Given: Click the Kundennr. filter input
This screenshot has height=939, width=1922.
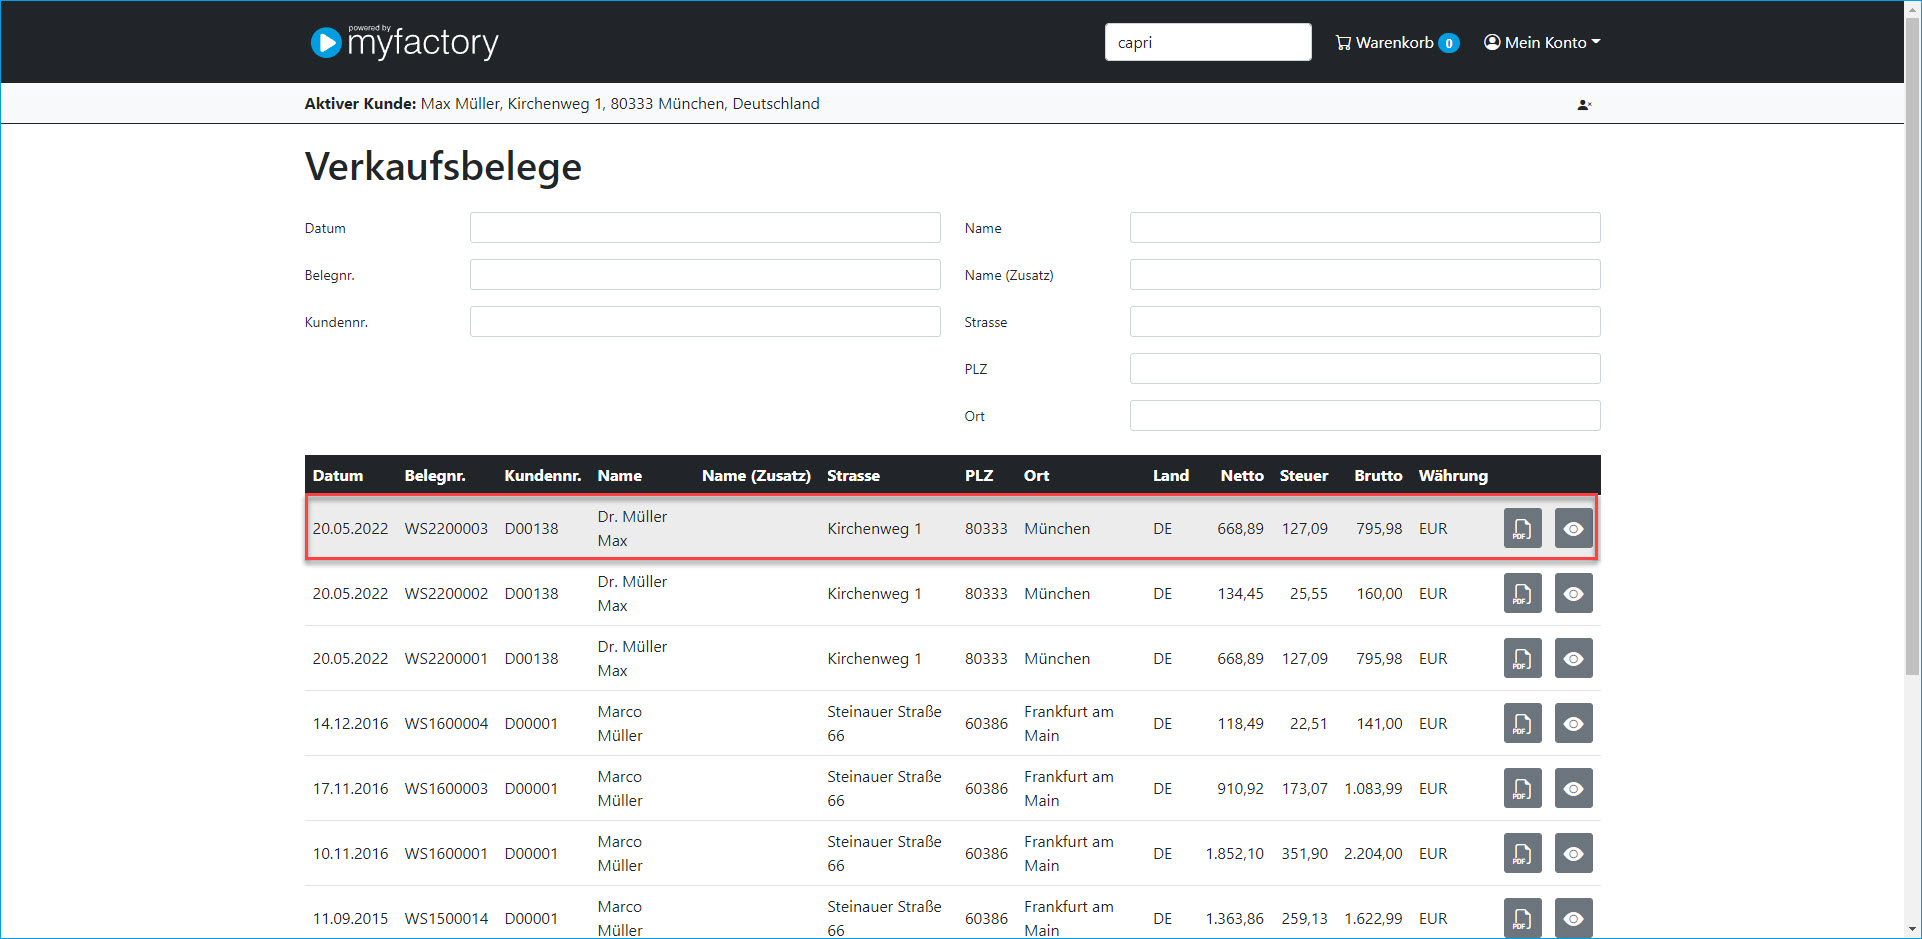Looking at the screenshot, I should pyautogui.click(x=705, y=322).
